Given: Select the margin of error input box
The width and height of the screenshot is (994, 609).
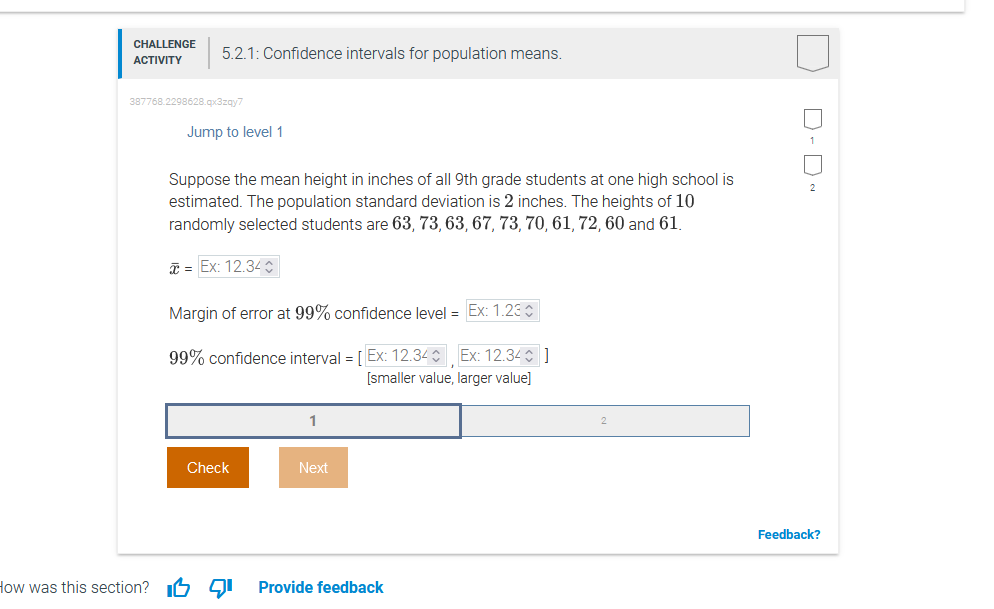Looking at the screenshot, I should (x=495, y=310).
